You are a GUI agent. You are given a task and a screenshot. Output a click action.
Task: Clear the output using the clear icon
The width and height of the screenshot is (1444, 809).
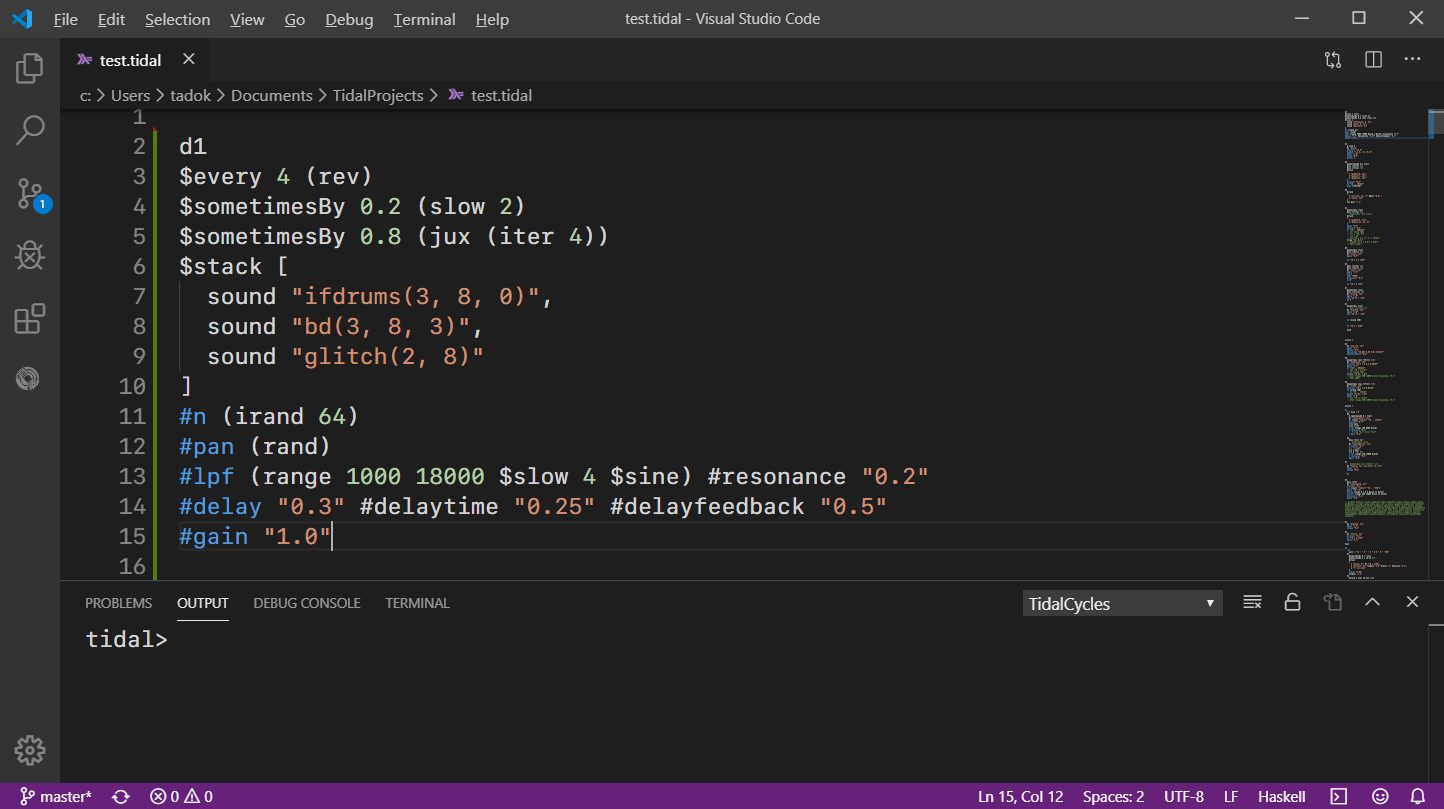click(1252, 602)
